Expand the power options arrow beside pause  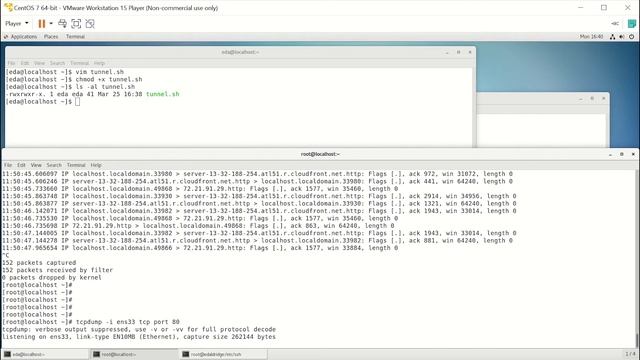(x=51, y=24)
